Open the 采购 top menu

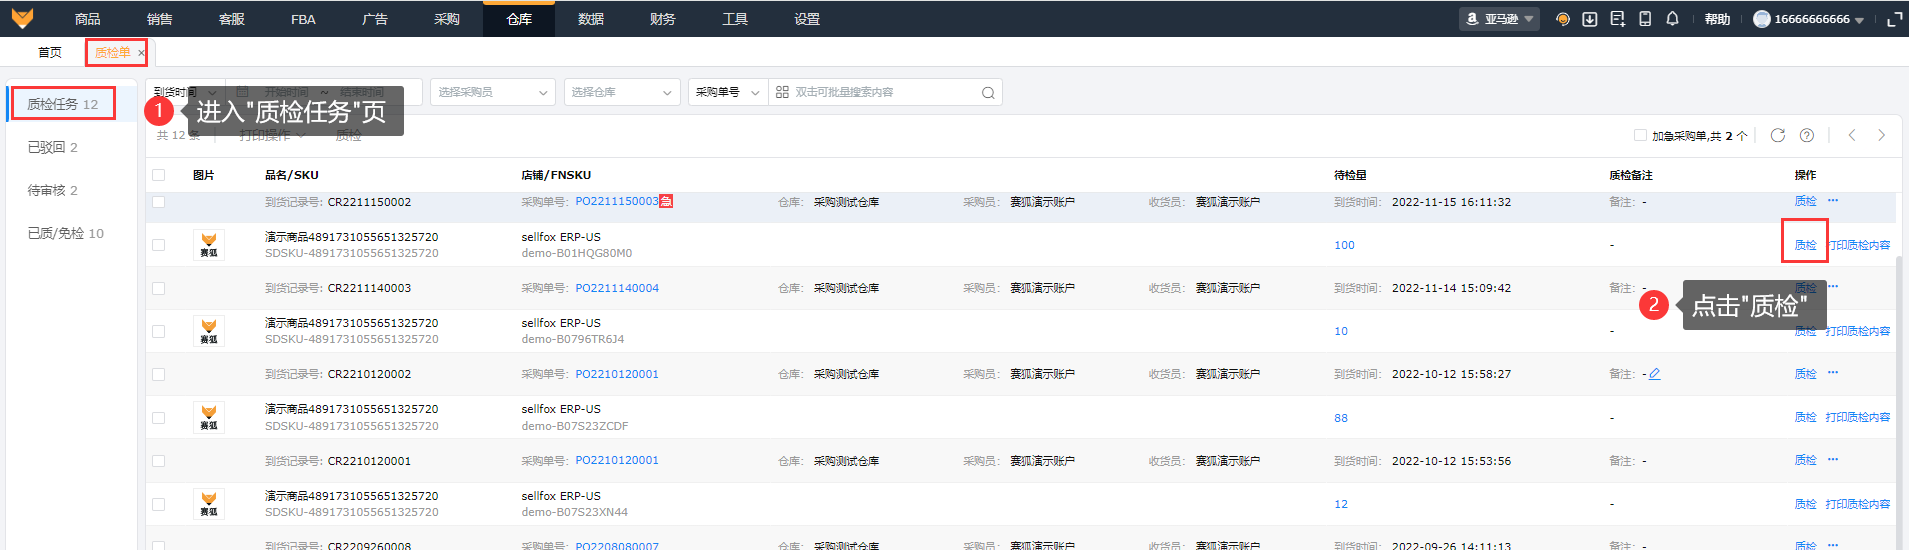coord(447,19)
